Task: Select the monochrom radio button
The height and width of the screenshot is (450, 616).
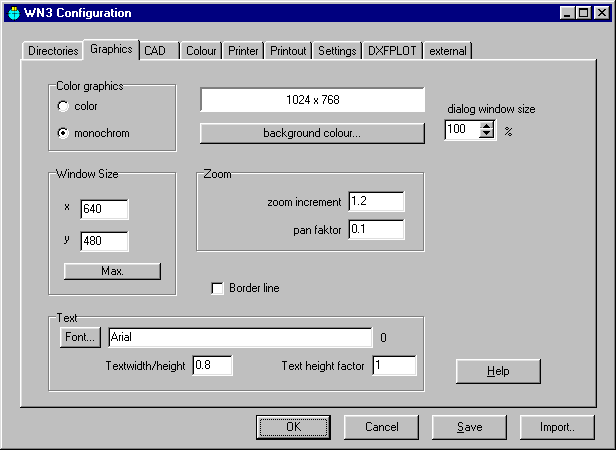Action: point(64,132)
